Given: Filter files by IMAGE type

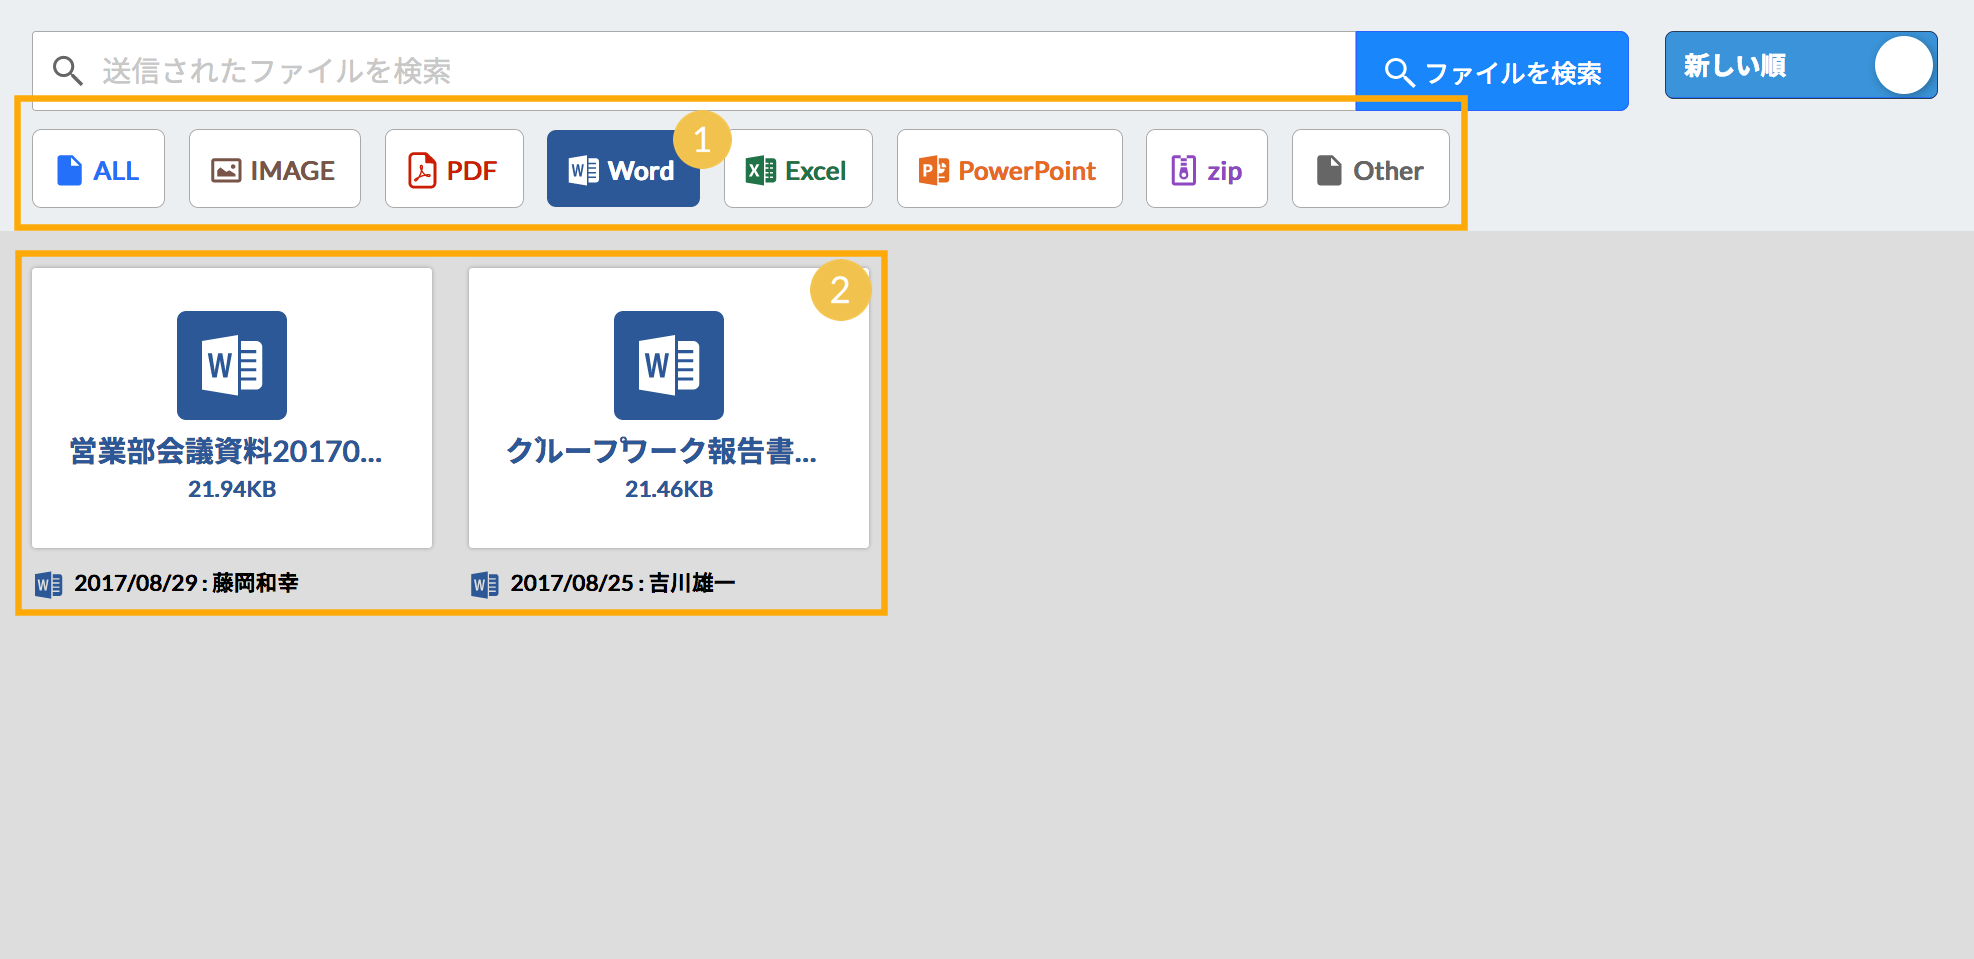Looking at the screenshot, I should pos(274,170).
